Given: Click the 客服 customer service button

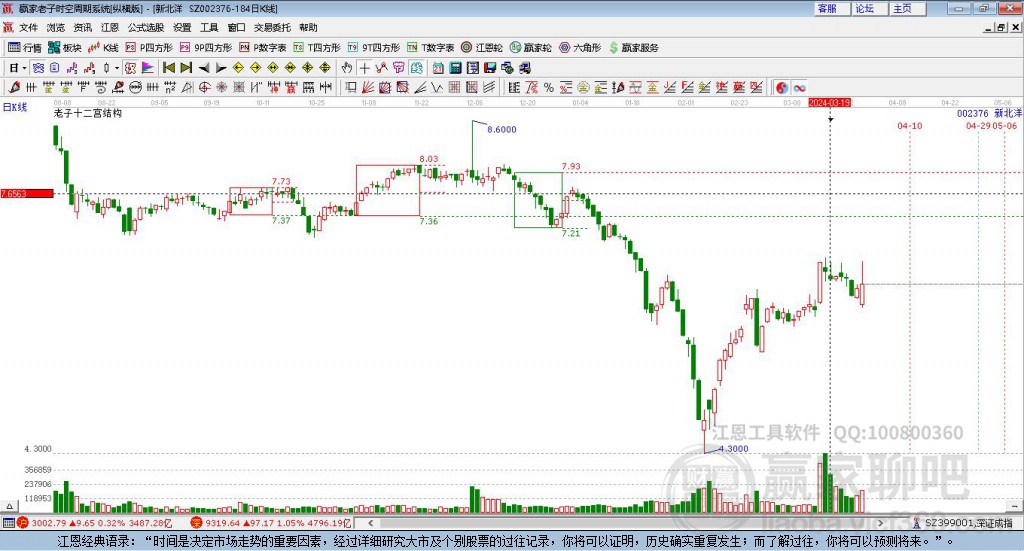Looking at the screenshot, I should (831, 8).
